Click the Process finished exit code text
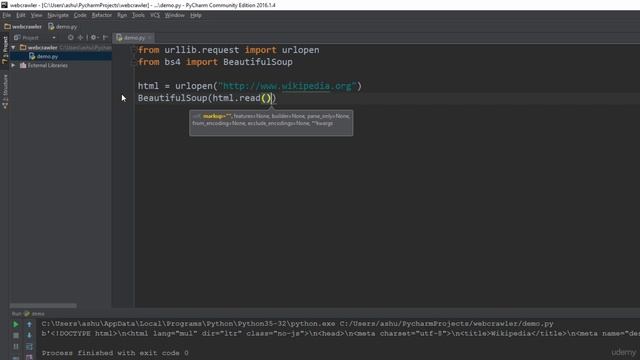 pos(115,353)
